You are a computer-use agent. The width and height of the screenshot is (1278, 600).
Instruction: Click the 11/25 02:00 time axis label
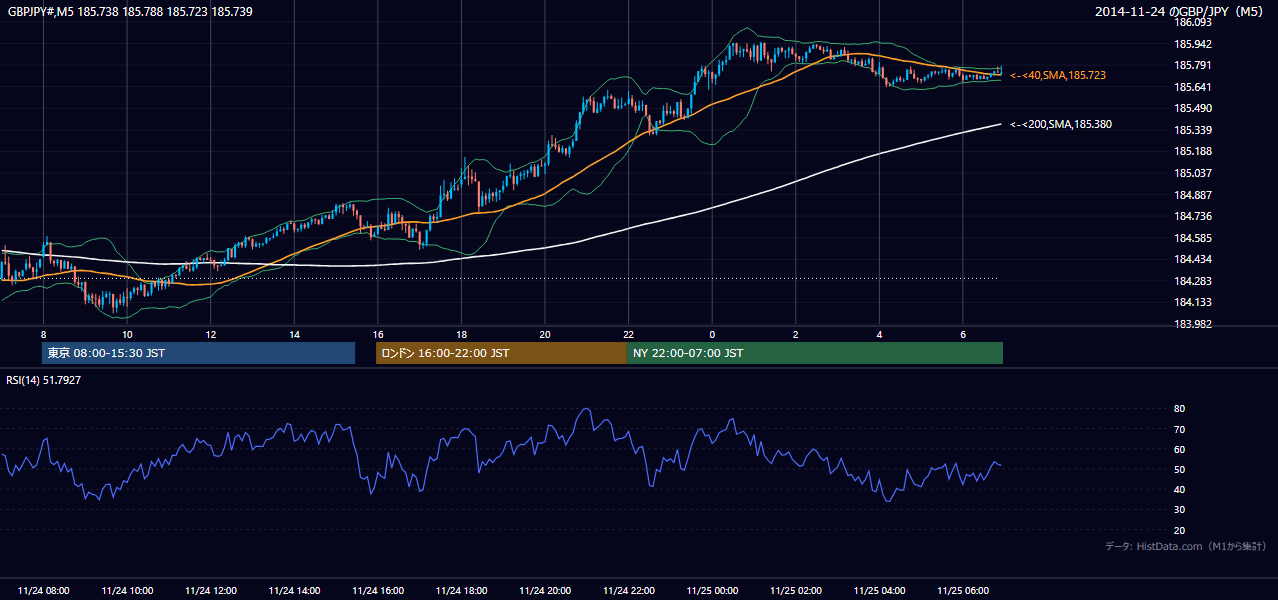click(795, 591)
